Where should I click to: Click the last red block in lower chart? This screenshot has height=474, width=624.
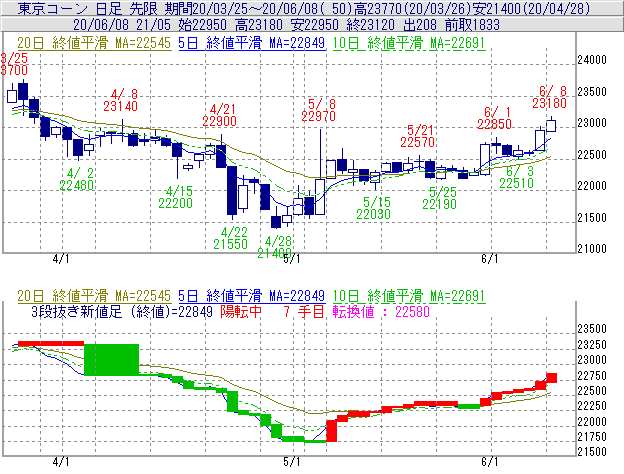coord(552,377)
